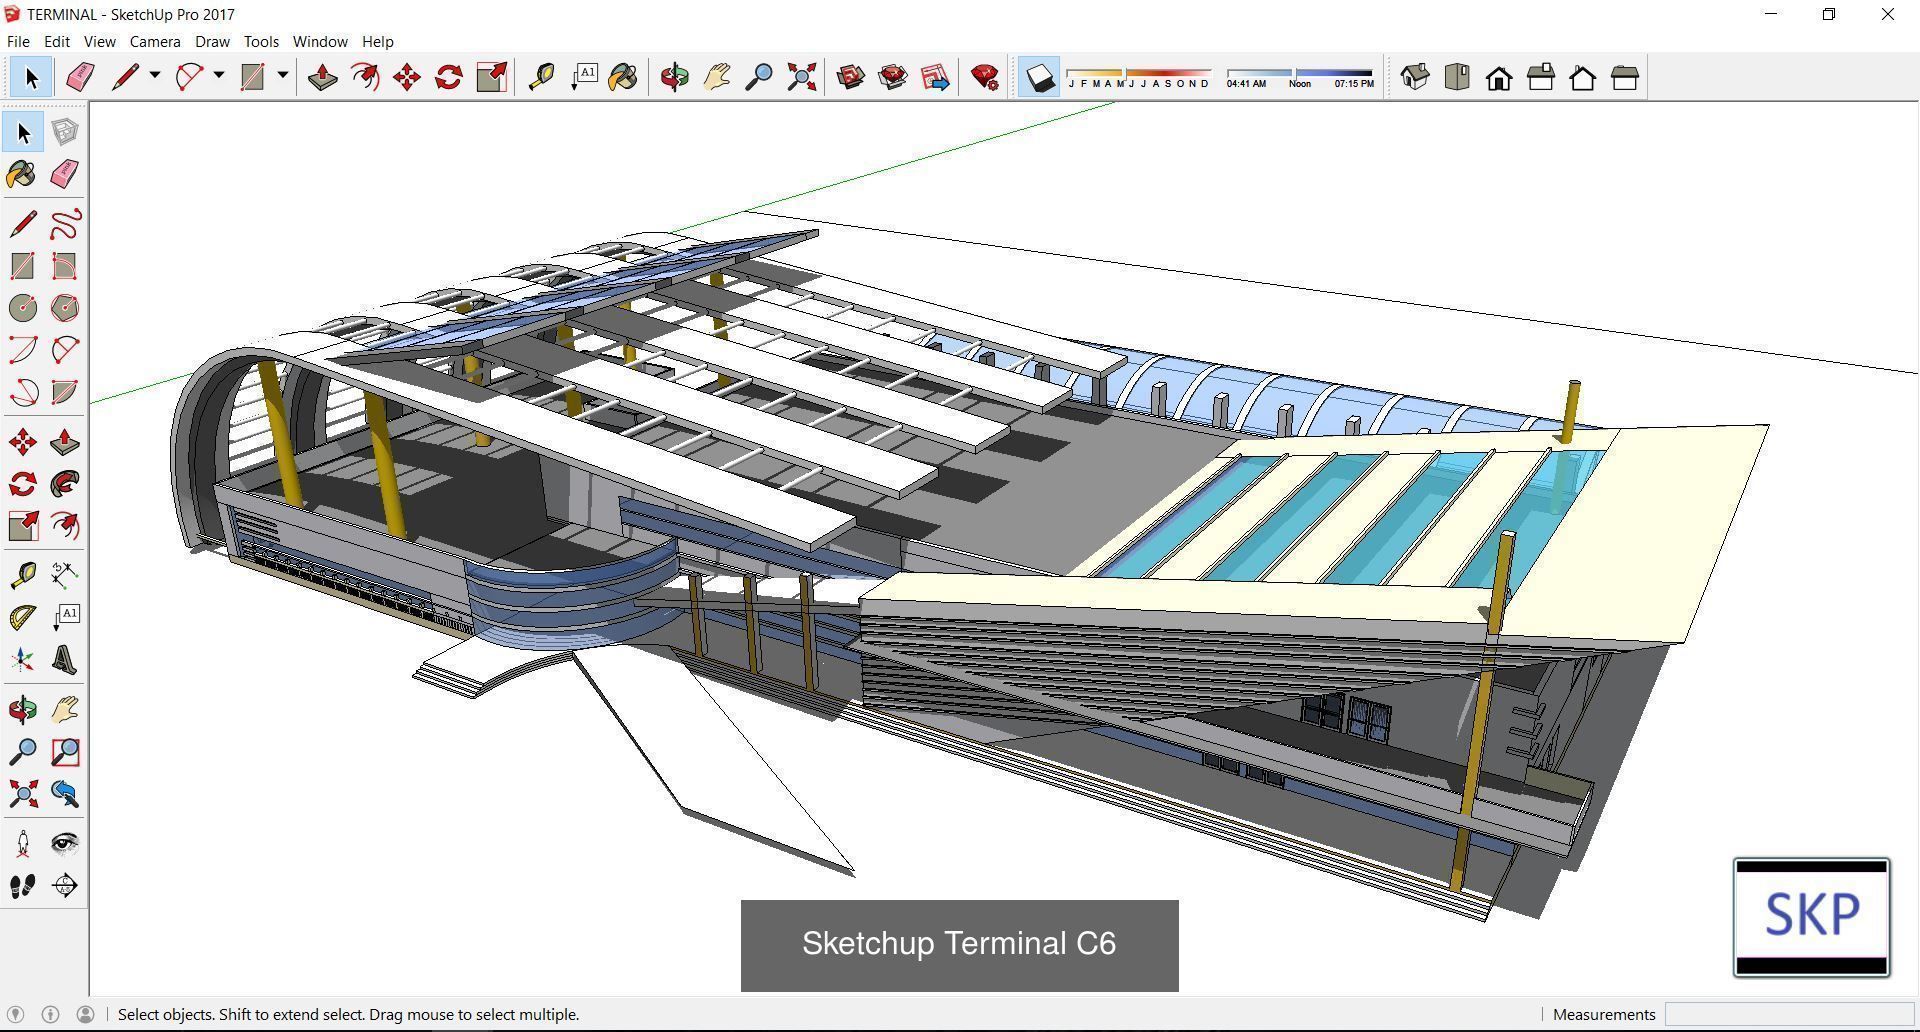
Task: Switch to Right standard view
Action: [x=1541, y=77]
